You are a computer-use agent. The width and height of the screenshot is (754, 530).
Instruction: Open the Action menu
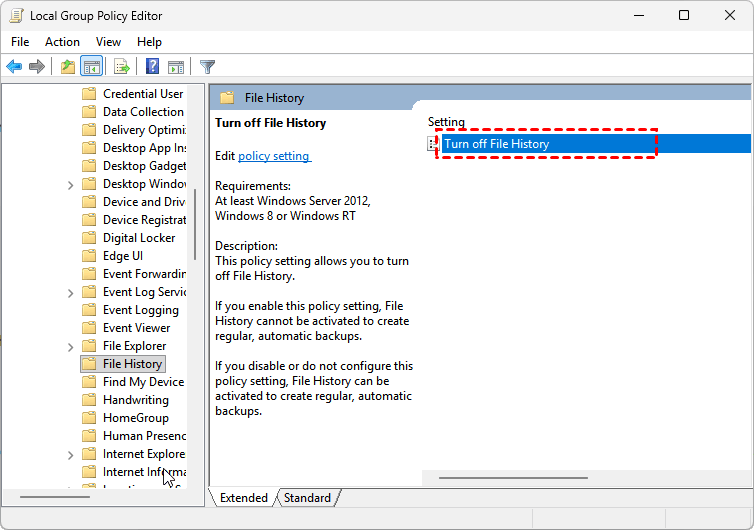pos(62,42)
